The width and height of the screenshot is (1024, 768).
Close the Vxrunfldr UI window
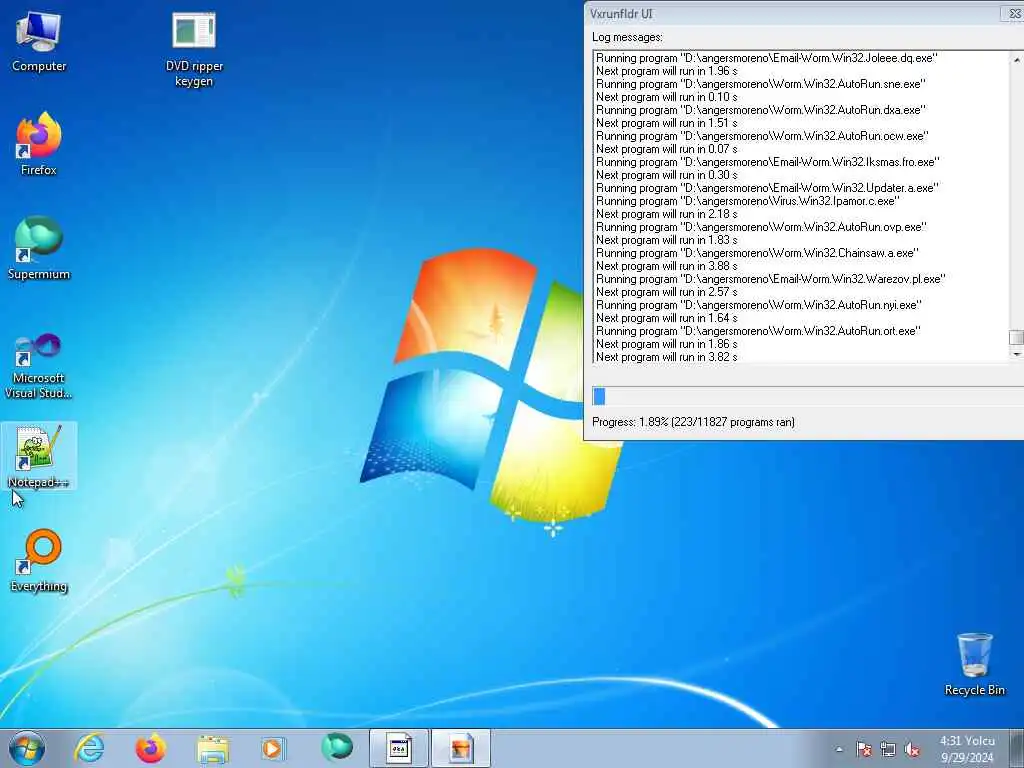point(1014,14)
